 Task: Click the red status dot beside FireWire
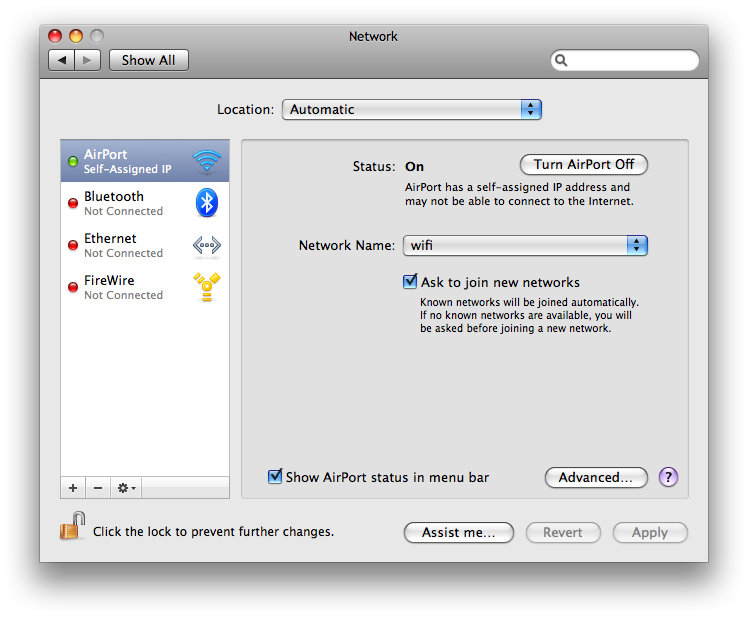[73, 287]
